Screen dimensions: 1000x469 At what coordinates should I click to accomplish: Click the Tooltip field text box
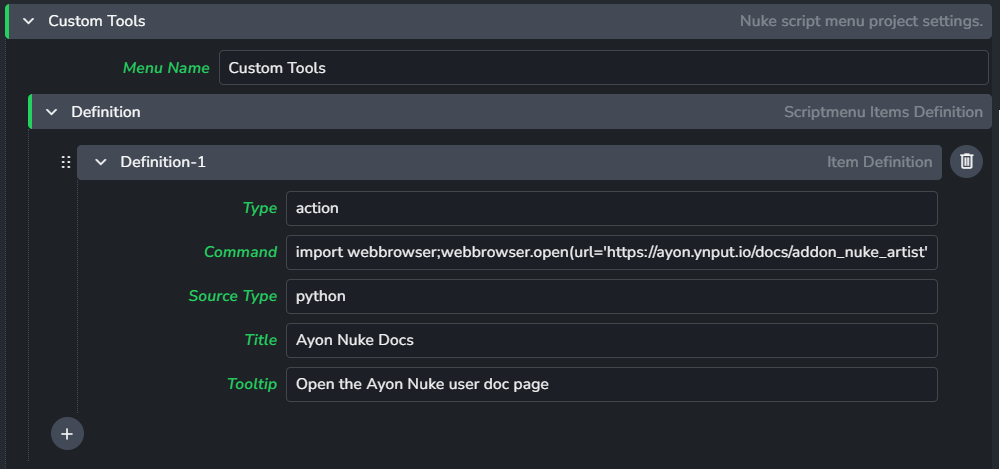[611, 384]
